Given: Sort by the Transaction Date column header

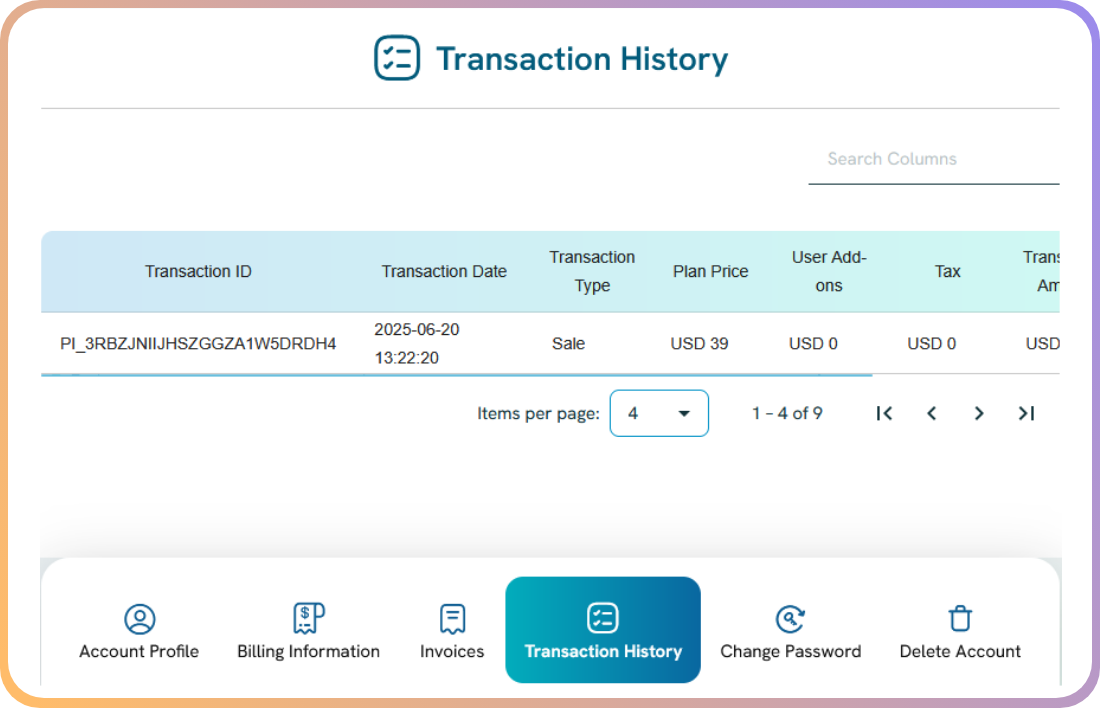Looking at the screenshot, I should pos(444,272).
